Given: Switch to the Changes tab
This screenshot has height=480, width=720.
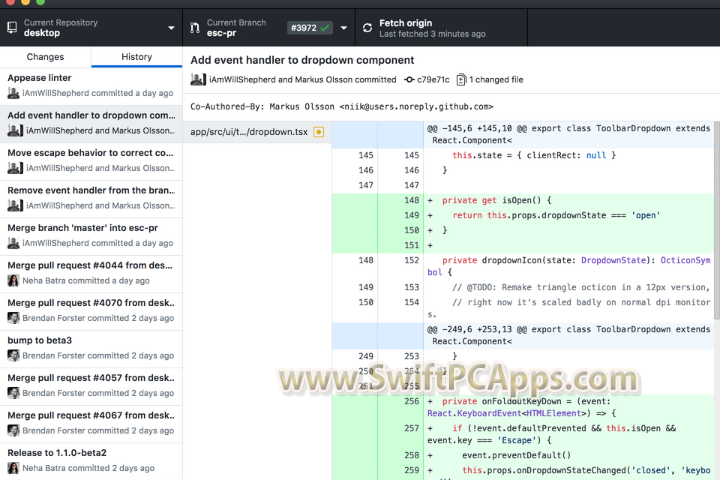Looking at the screenshot, I should point(45,57).
